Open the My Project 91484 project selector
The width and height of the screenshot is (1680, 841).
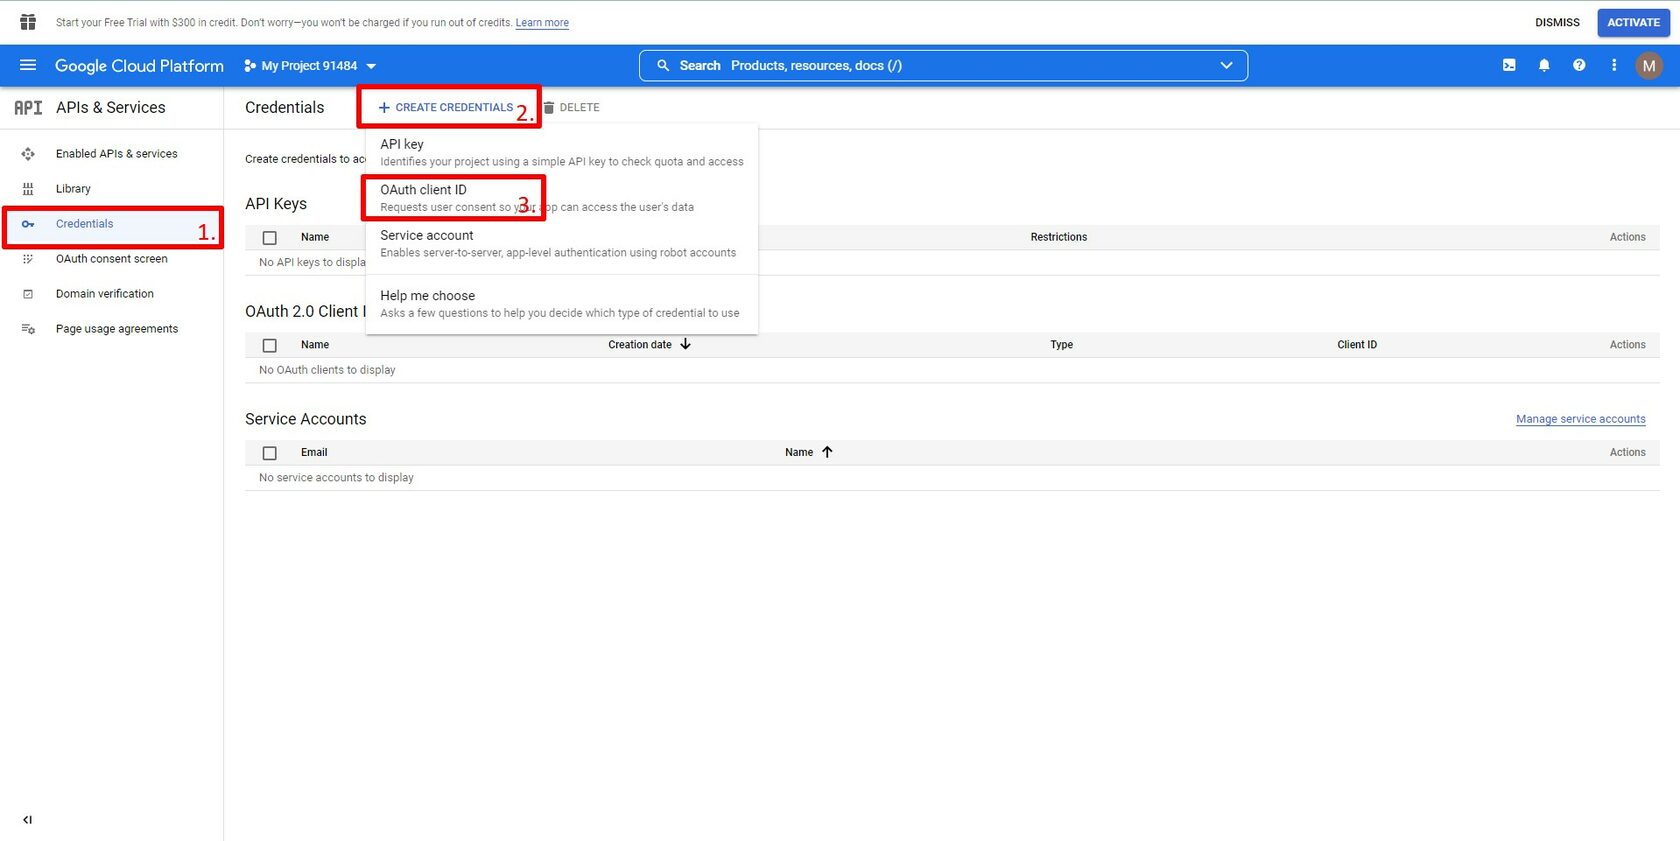[310, 66]
